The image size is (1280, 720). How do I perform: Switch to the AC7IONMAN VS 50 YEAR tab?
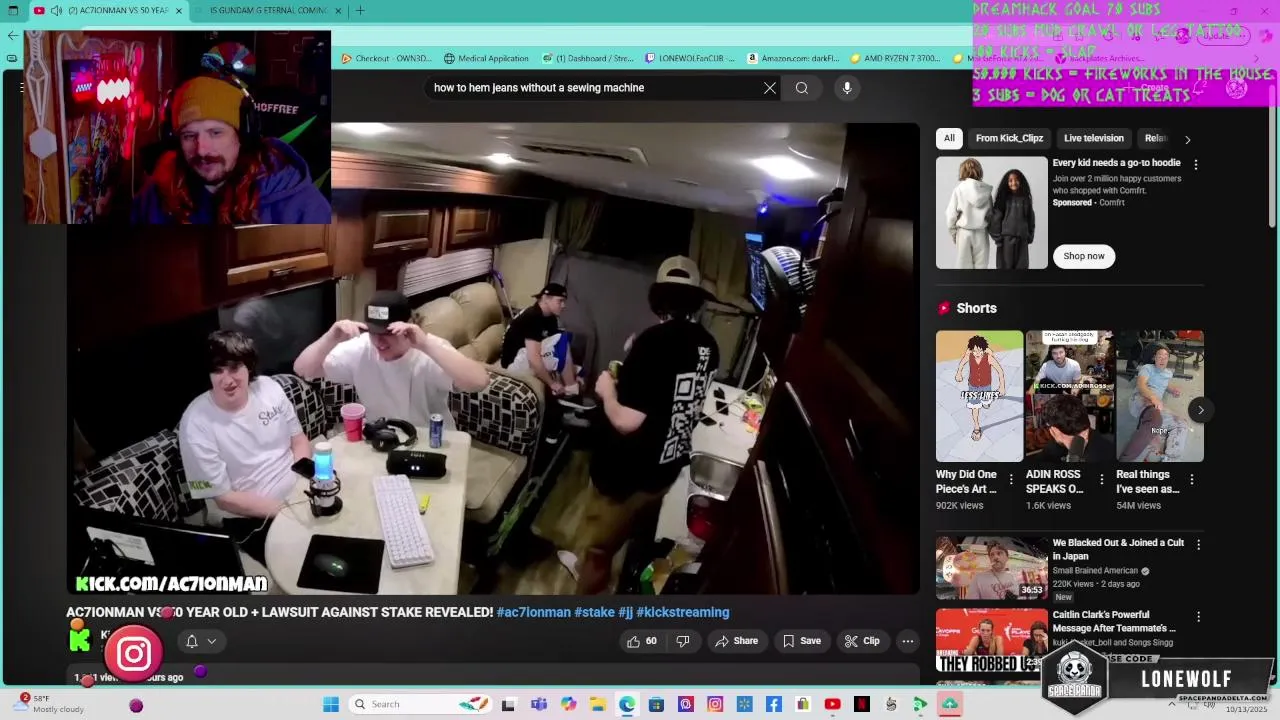click(x=108, y=11)
